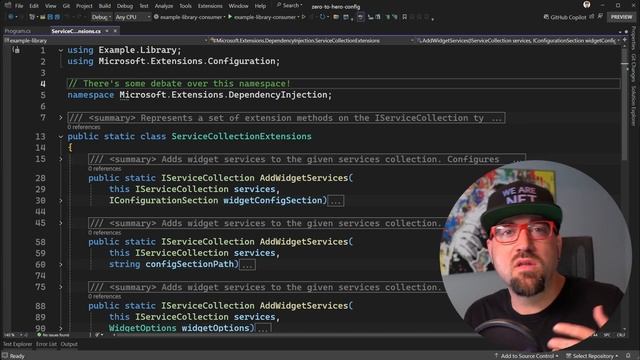The image size is (640, 360).
Task: Open the Debug configuration dropdown
Action: [x=101, y=17]
